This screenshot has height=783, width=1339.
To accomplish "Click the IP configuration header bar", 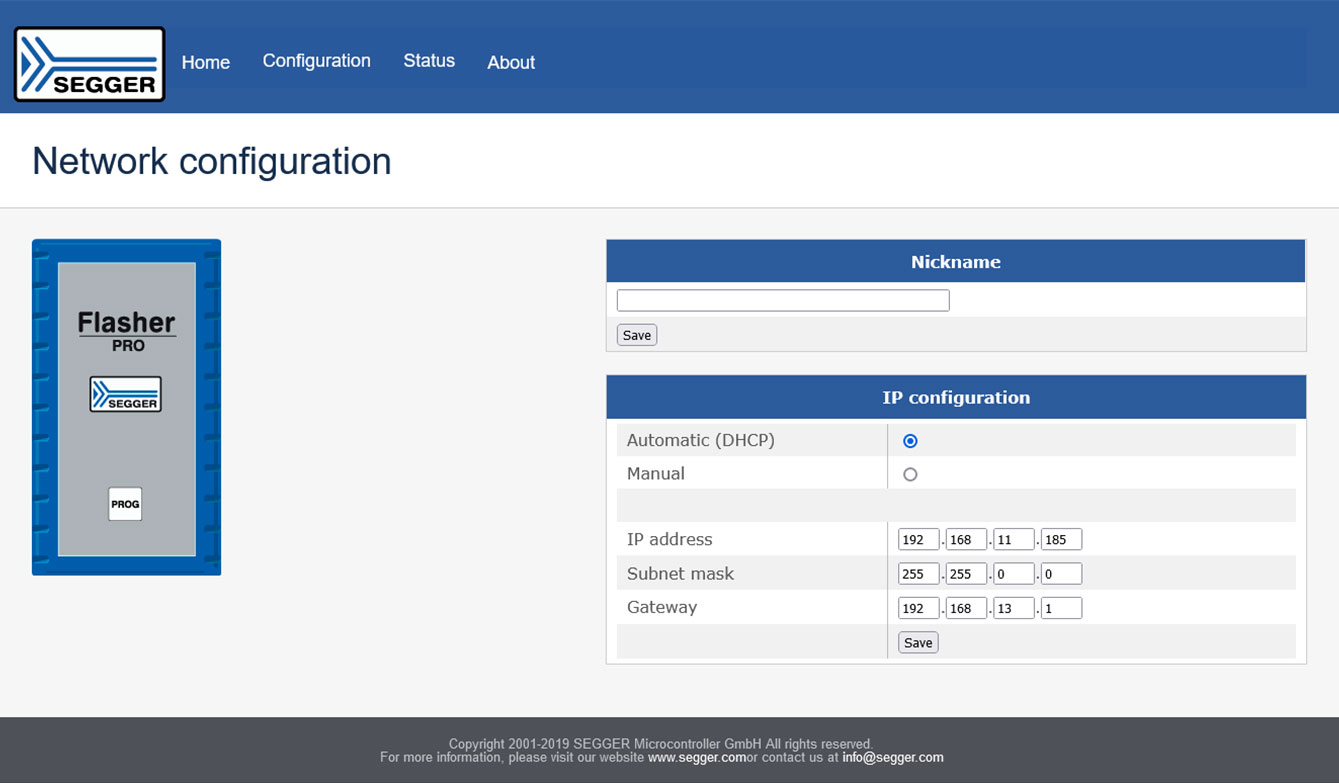I will click(956, 397).
